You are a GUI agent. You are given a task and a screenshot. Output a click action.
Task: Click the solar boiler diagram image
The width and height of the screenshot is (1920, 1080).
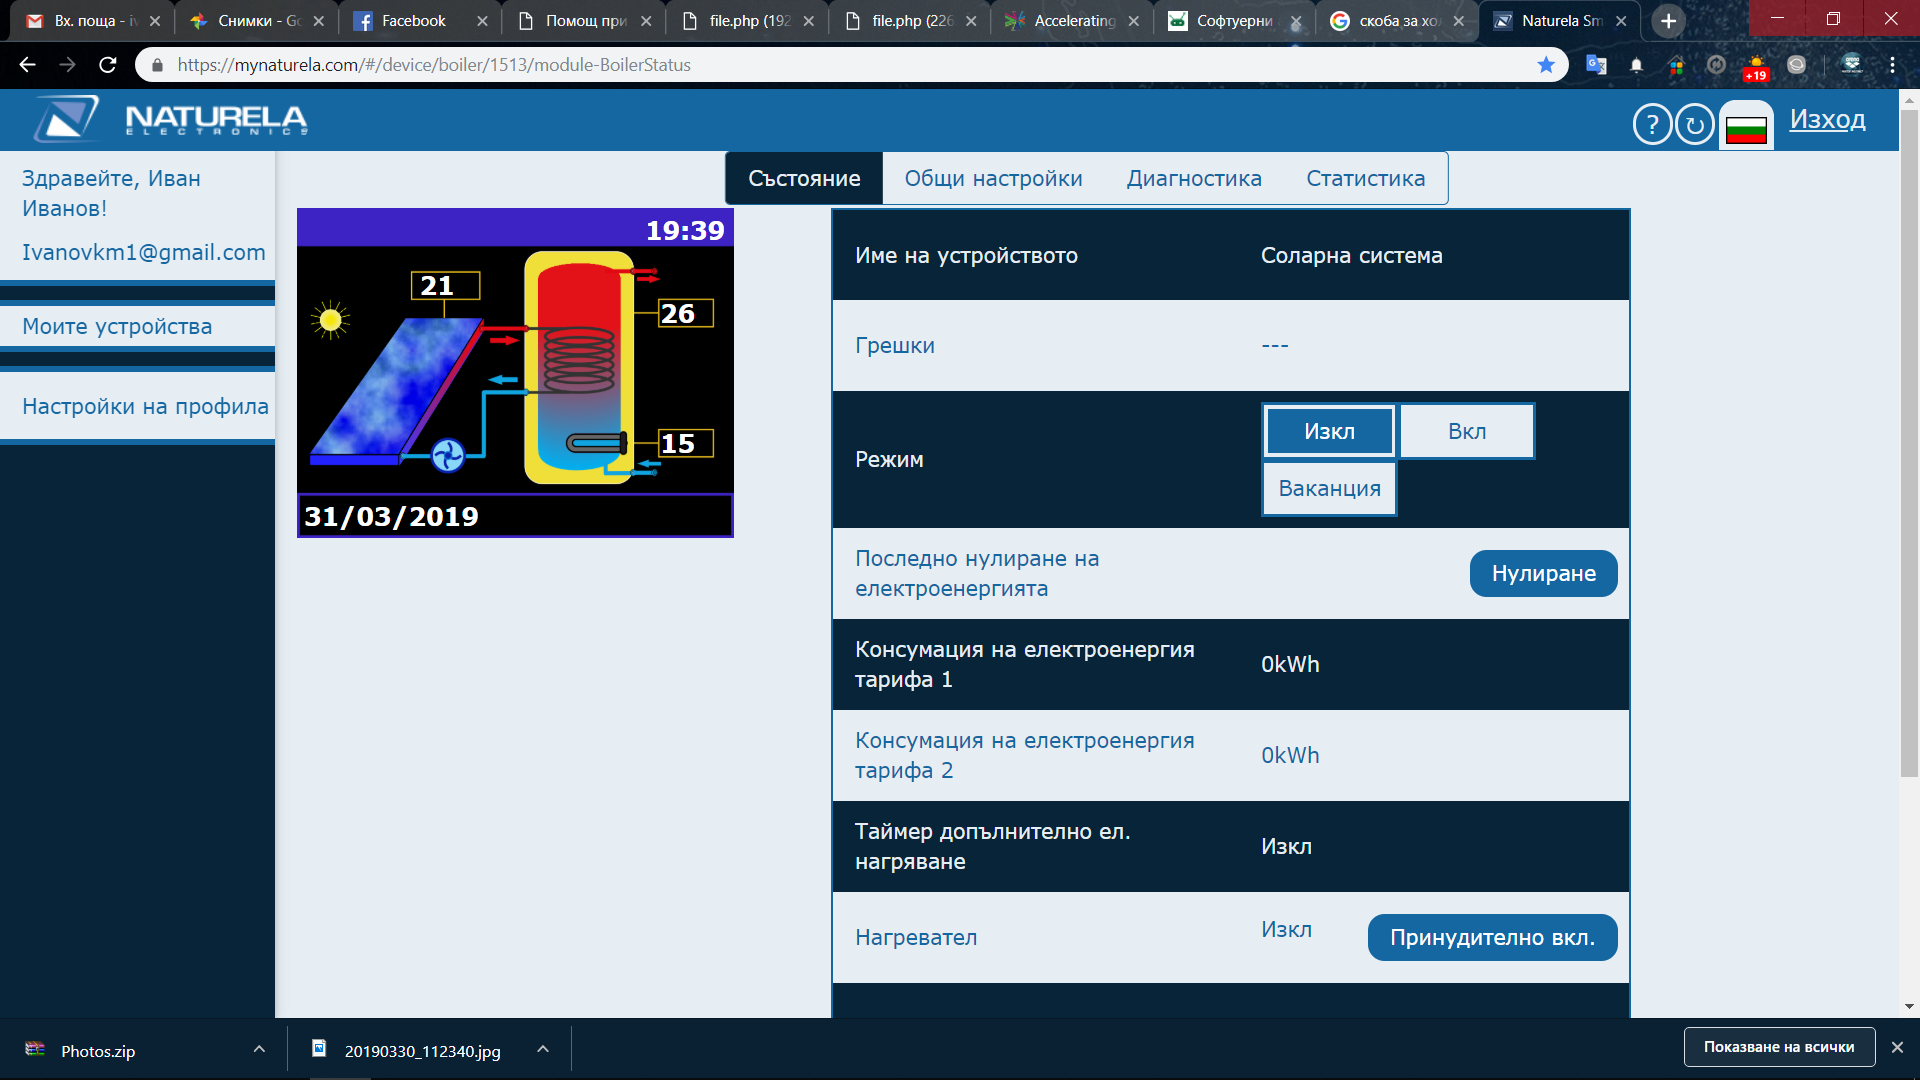[515, 372]
